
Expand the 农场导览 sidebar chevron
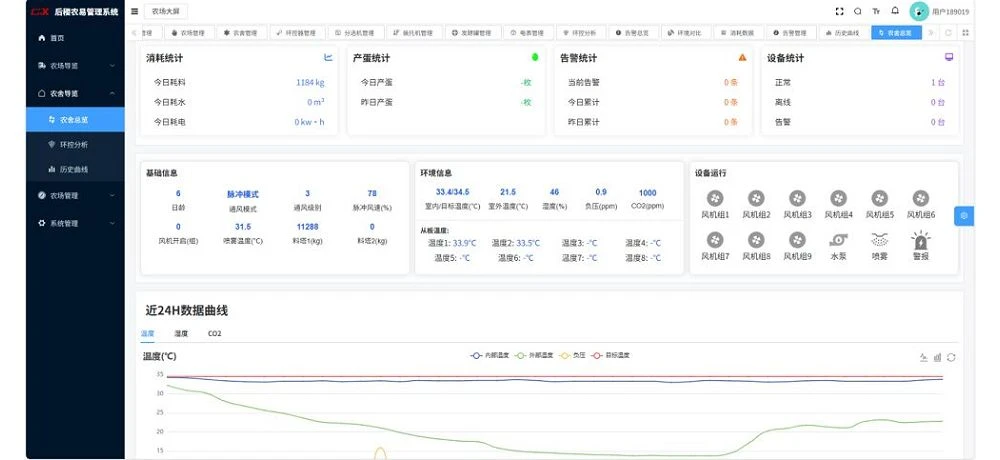[x=112, y=66]
